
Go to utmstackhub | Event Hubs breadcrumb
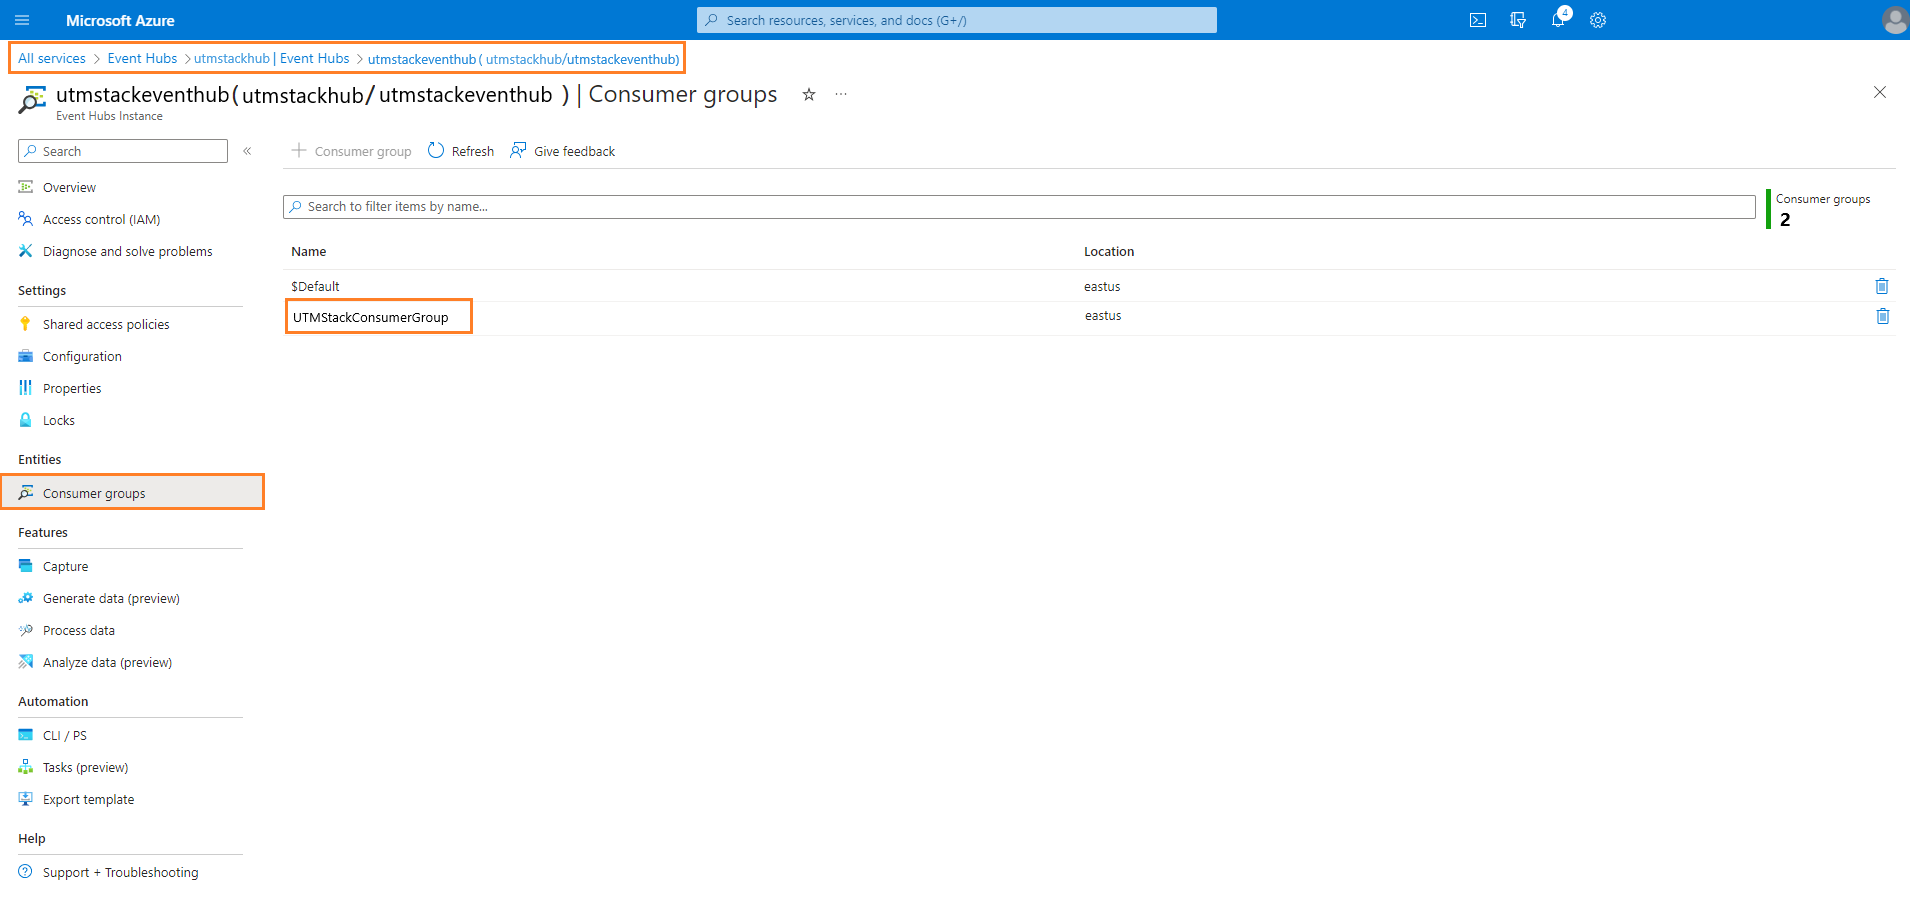[x=272, y=58]
